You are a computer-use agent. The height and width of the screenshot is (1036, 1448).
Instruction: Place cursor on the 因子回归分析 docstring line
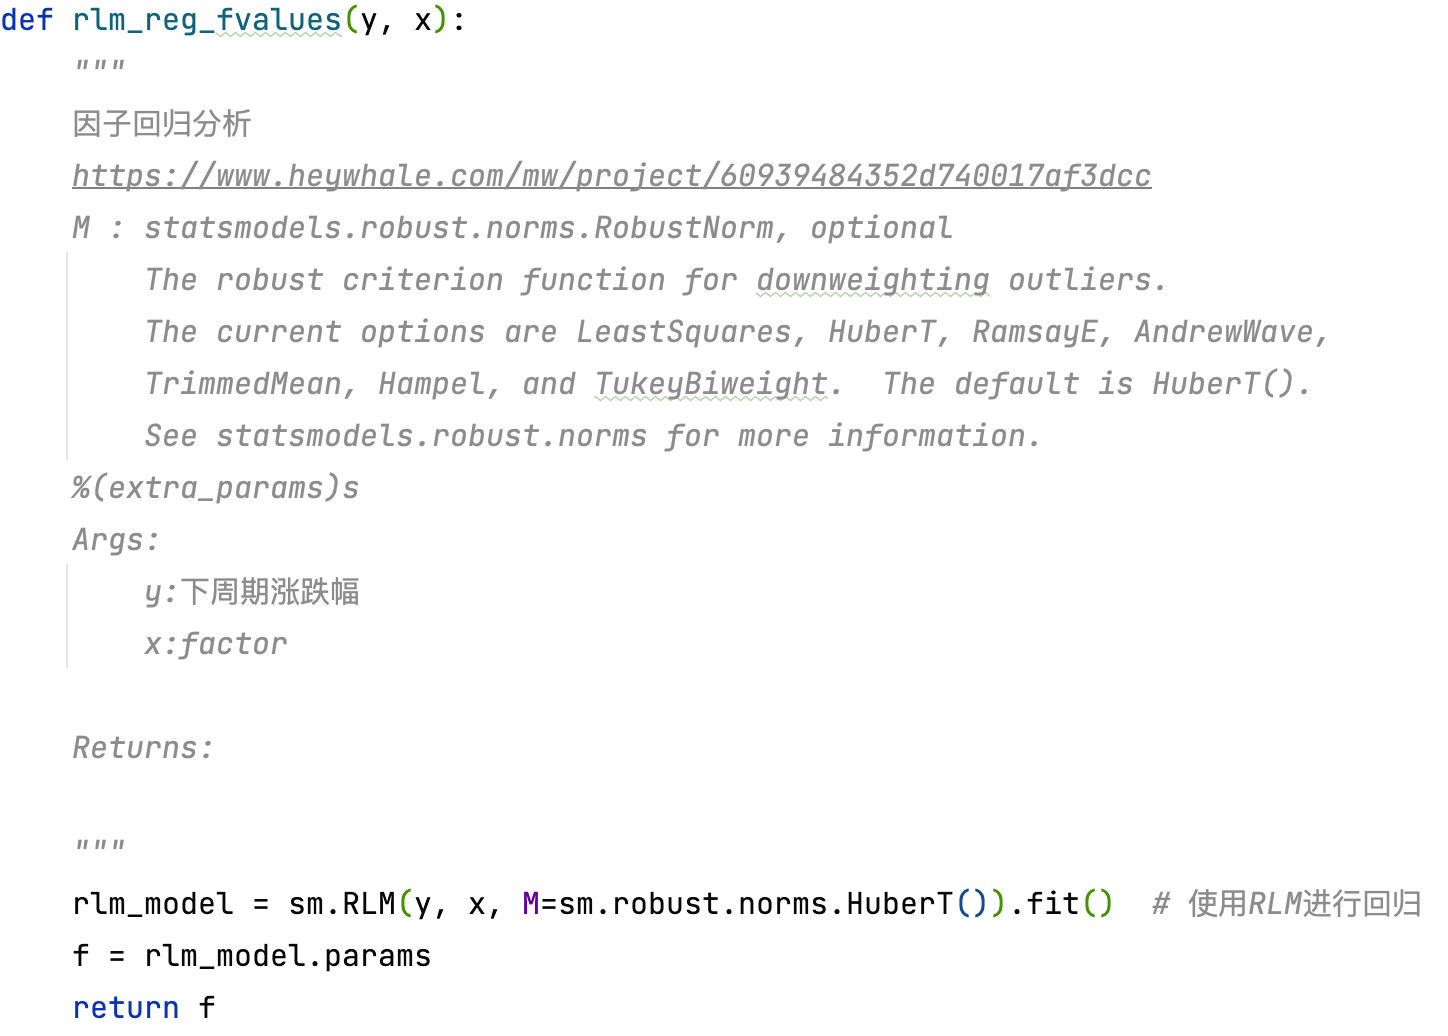point(162,124)
